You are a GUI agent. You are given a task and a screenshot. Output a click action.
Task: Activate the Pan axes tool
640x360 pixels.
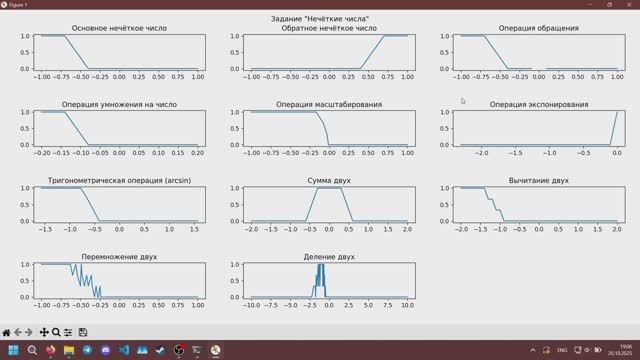[x=44, y=332]
